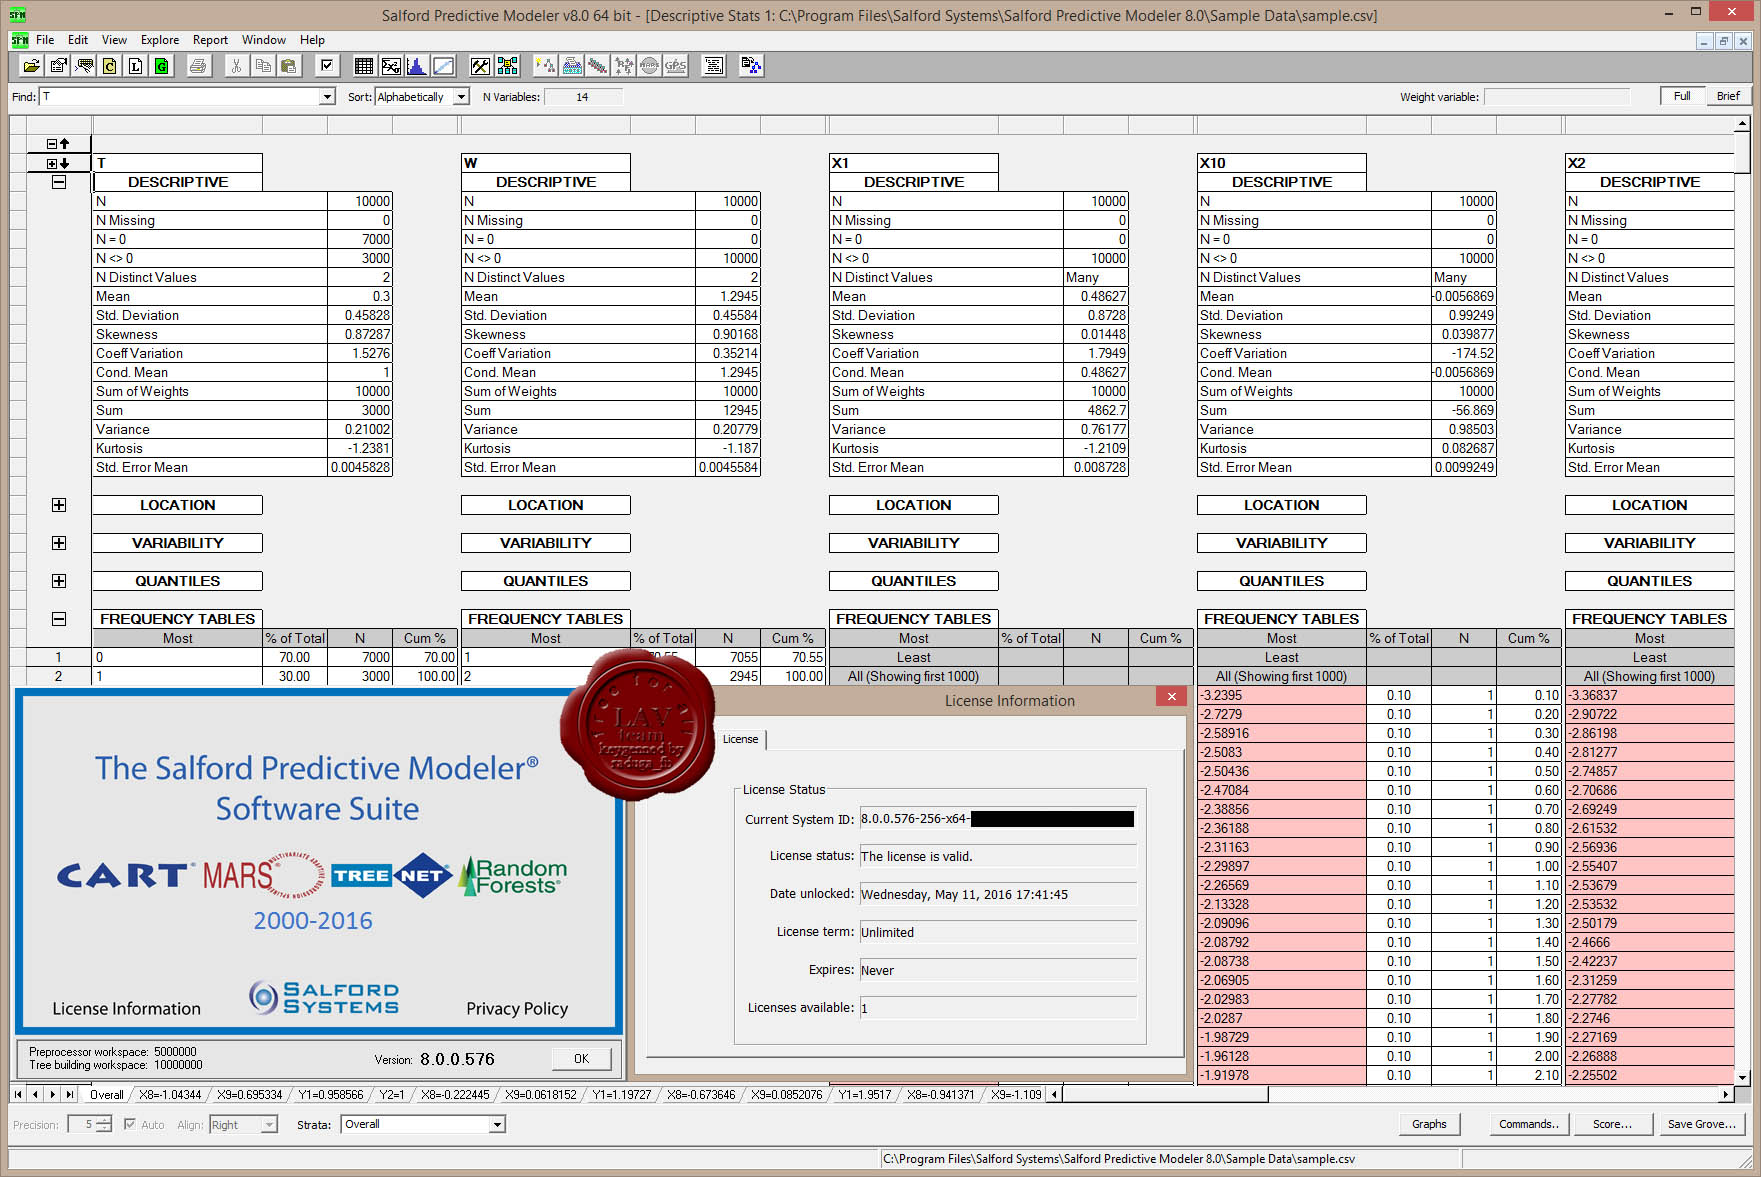This screenshot has width=1761, height=1177.
Task: Close the License Information dialog
Action: click(1171, 697)
